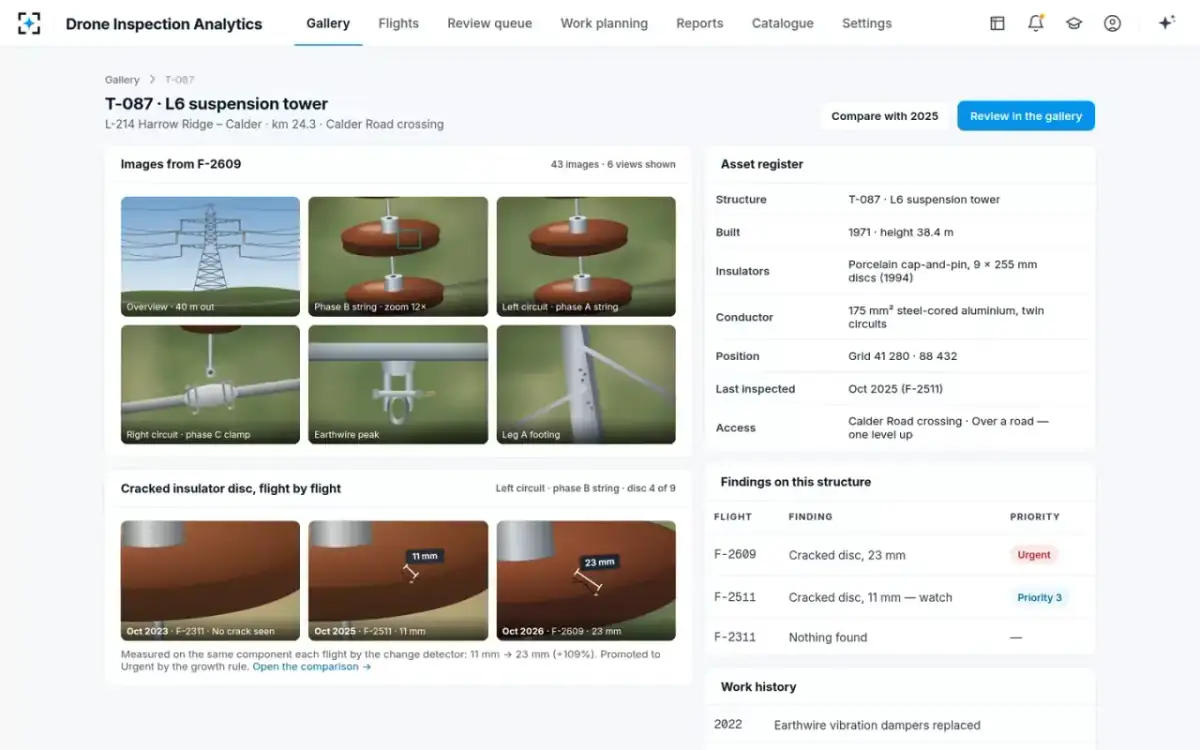Click the Drone Inspection Analytics logo icon
This screenshot has height=750, width=1200.
[x=29, y=23]
